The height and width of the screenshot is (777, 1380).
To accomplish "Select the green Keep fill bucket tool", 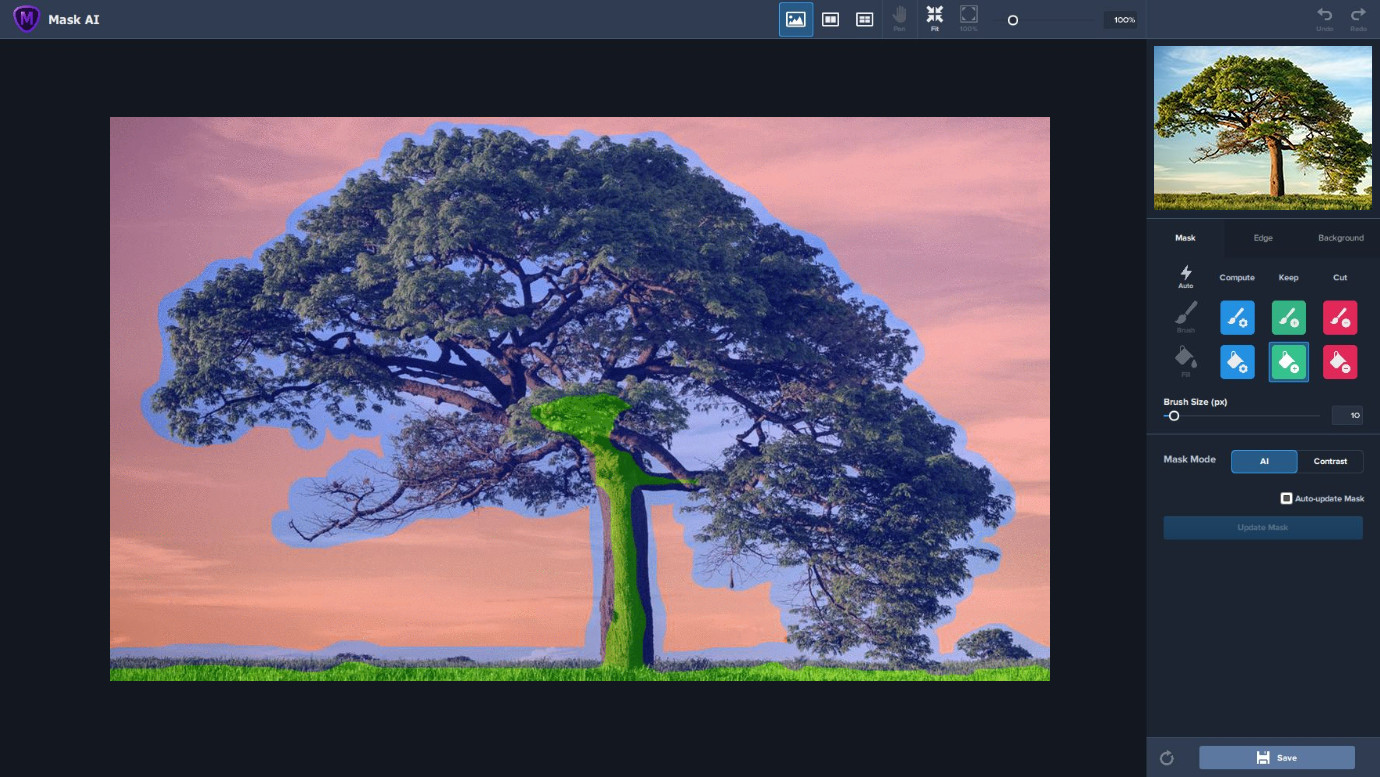I will [x=1289, y=362].
